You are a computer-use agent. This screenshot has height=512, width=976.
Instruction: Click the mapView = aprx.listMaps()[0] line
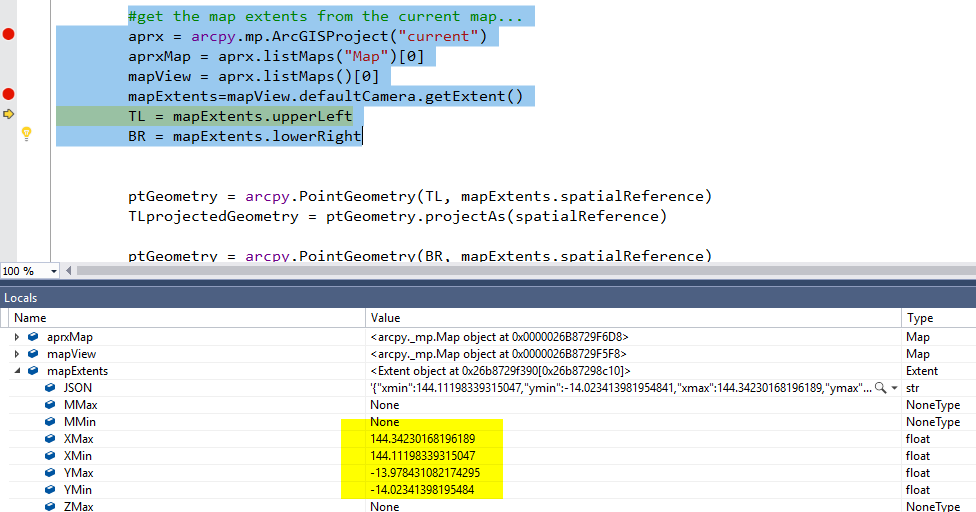point(253,77)
